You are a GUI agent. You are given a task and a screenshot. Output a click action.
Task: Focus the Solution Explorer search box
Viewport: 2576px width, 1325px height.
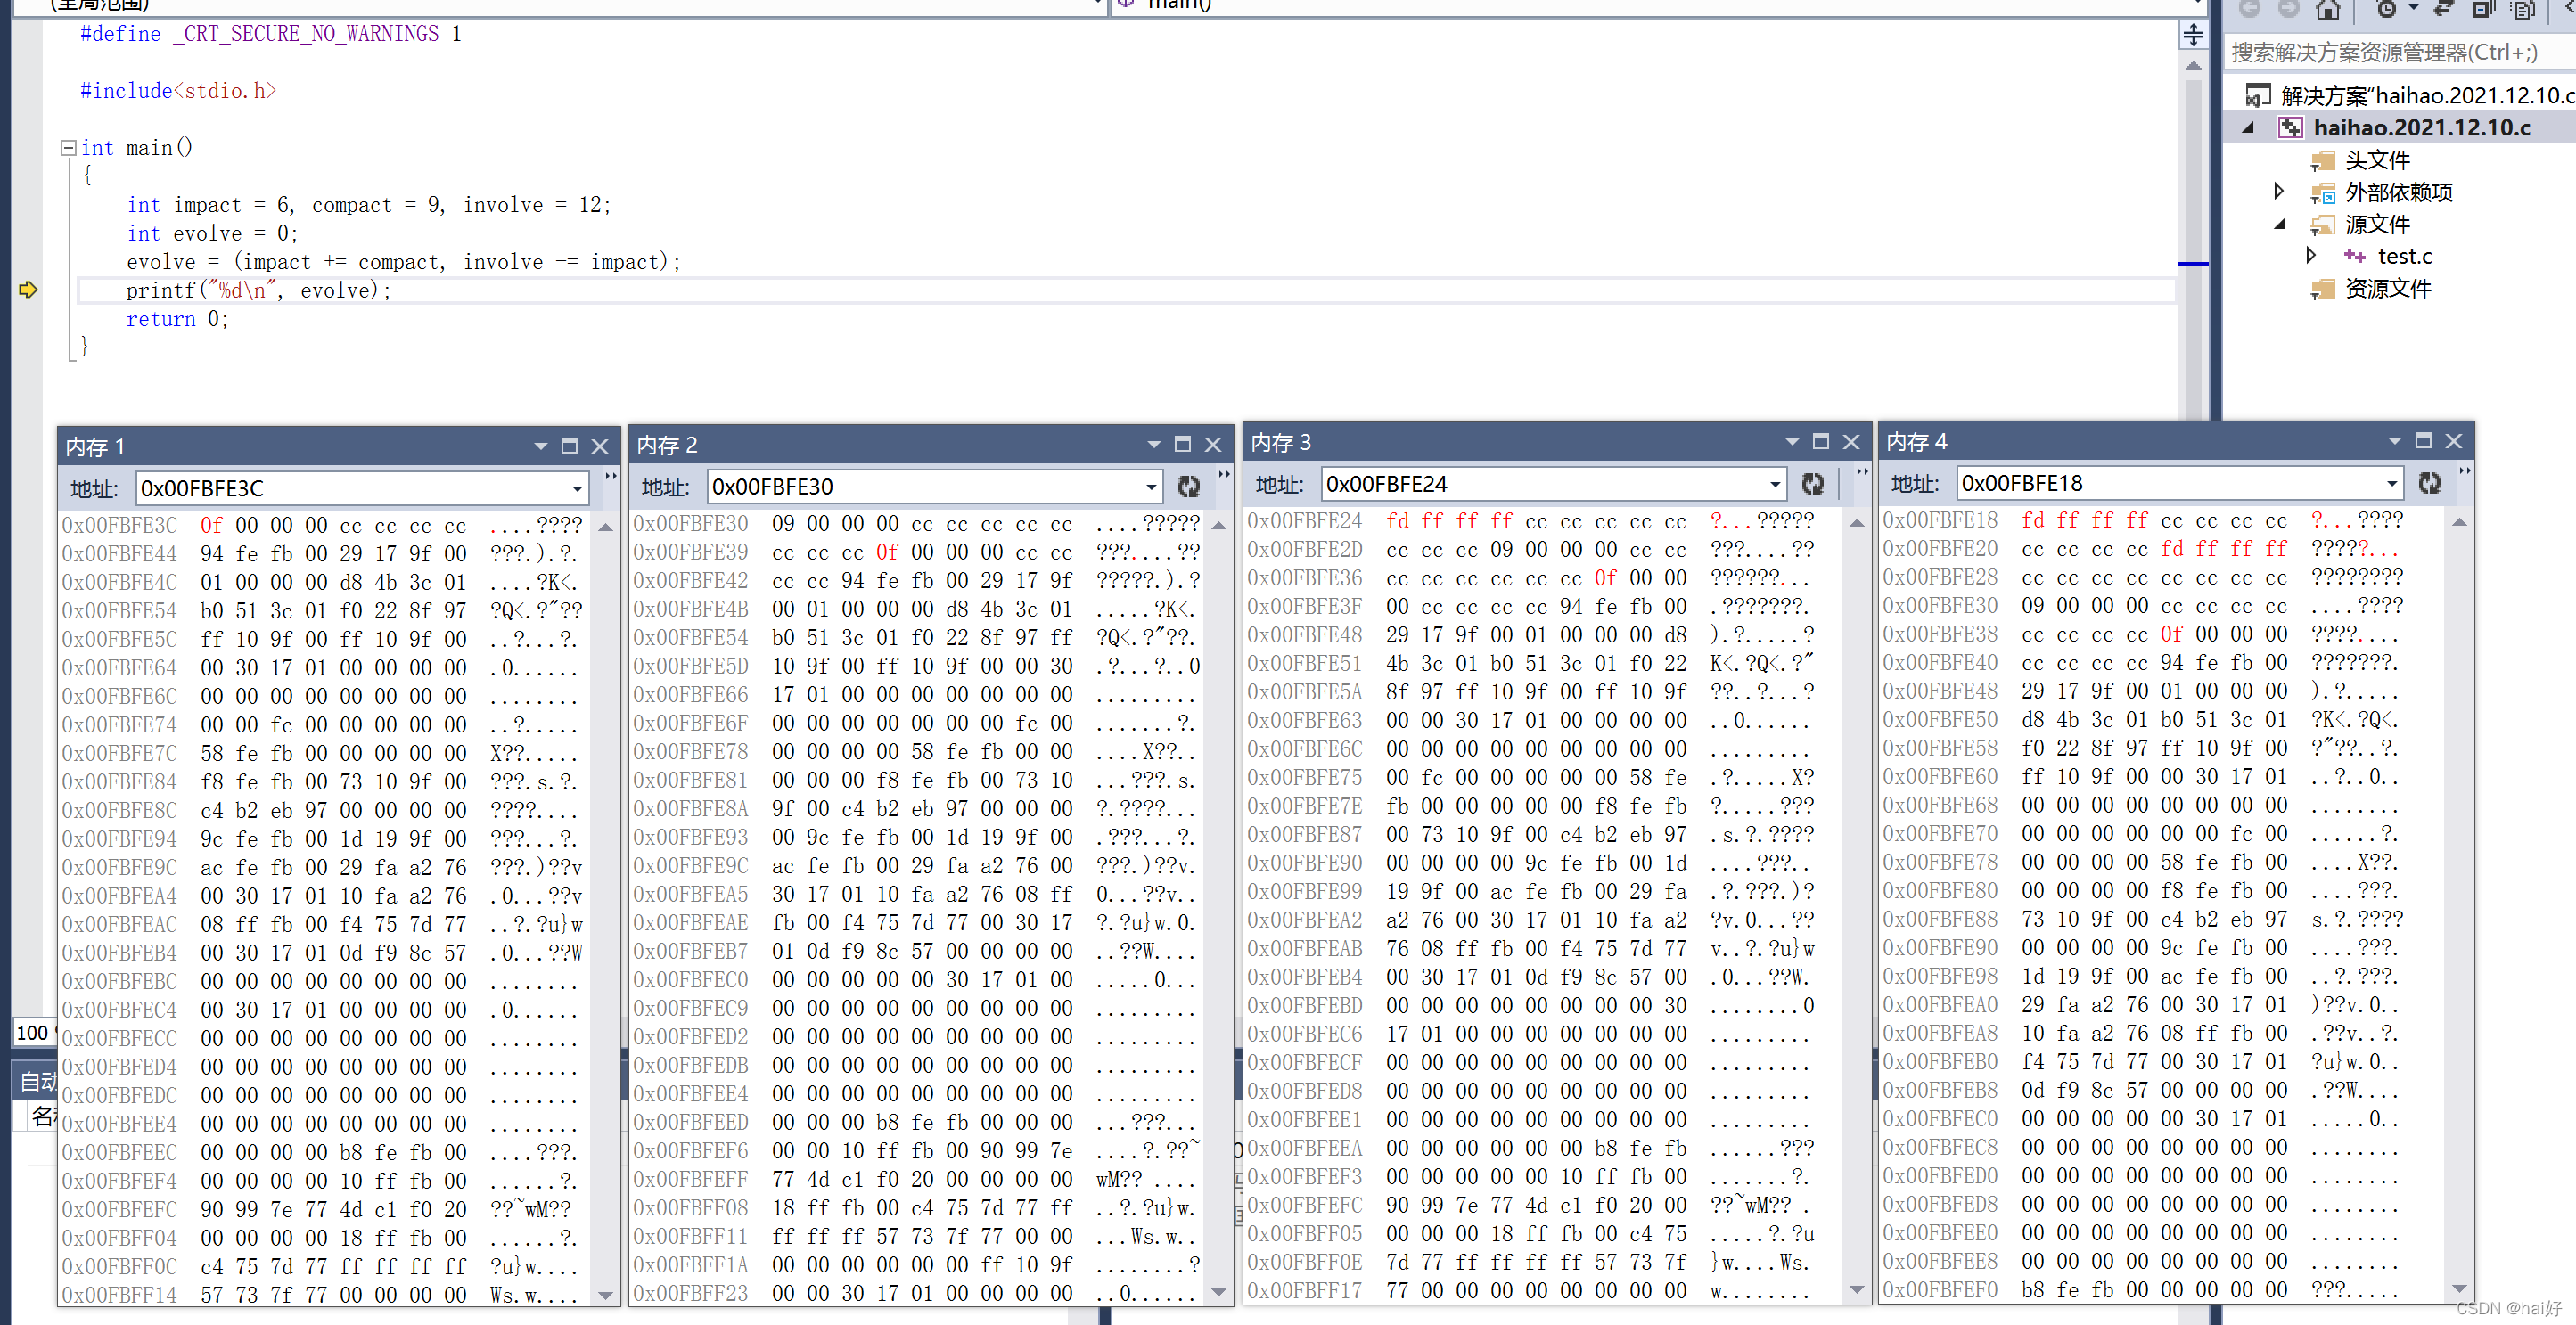(2400, 53)
